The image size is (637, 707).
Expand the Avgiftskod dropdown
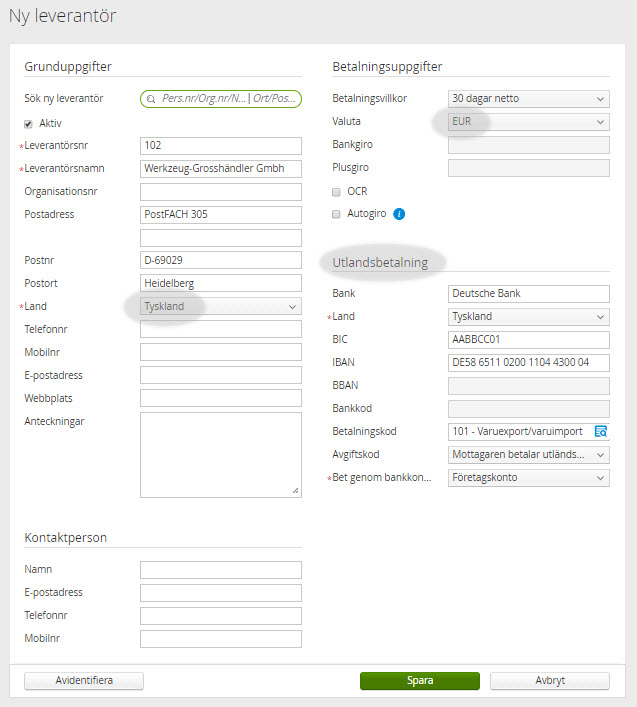coord(528,455)
